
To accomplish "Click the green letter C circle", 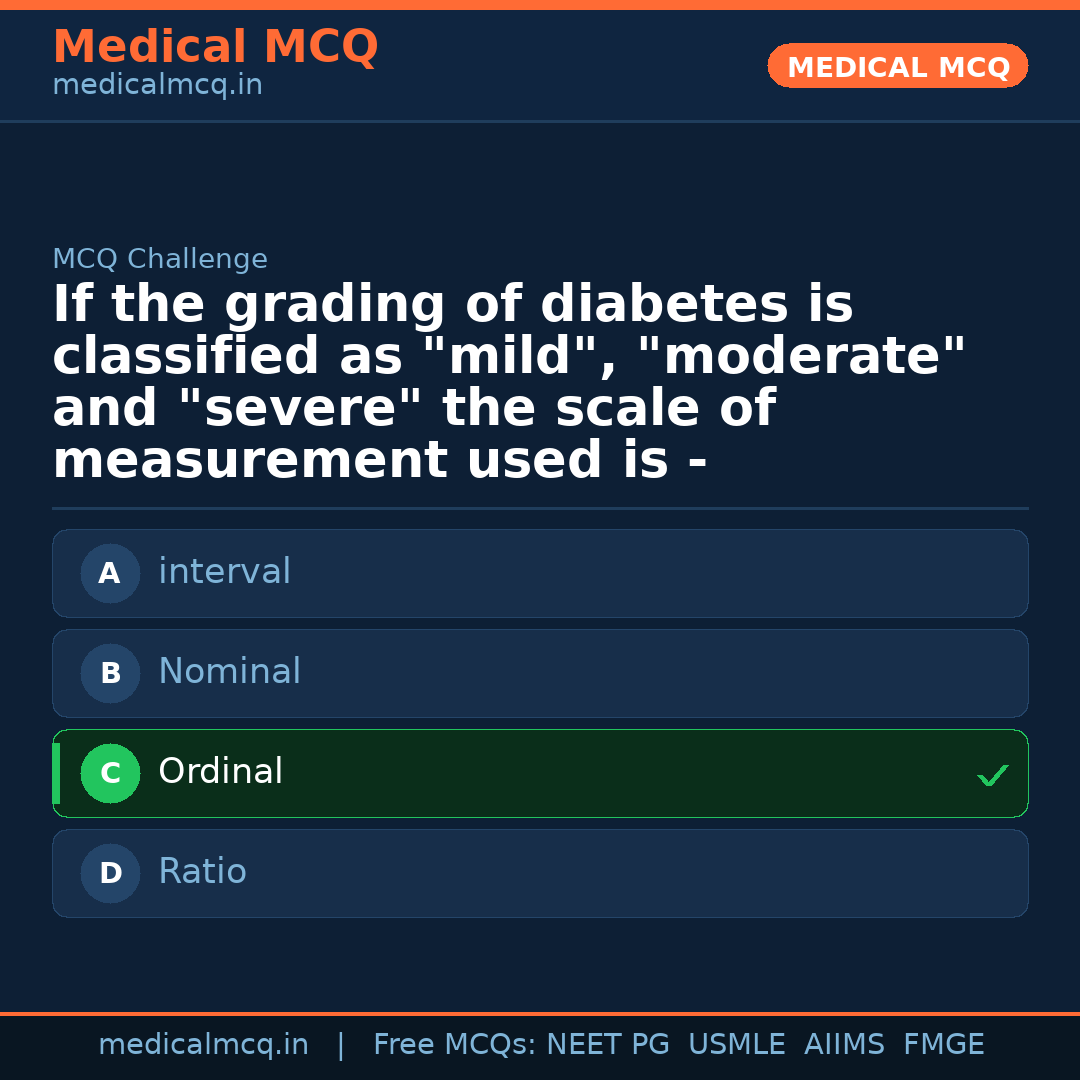I will pos(110,774).
